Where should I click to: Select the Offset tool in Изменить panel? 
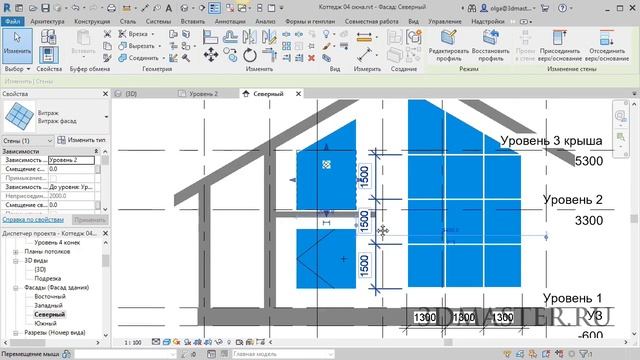[x=230, y=37]
